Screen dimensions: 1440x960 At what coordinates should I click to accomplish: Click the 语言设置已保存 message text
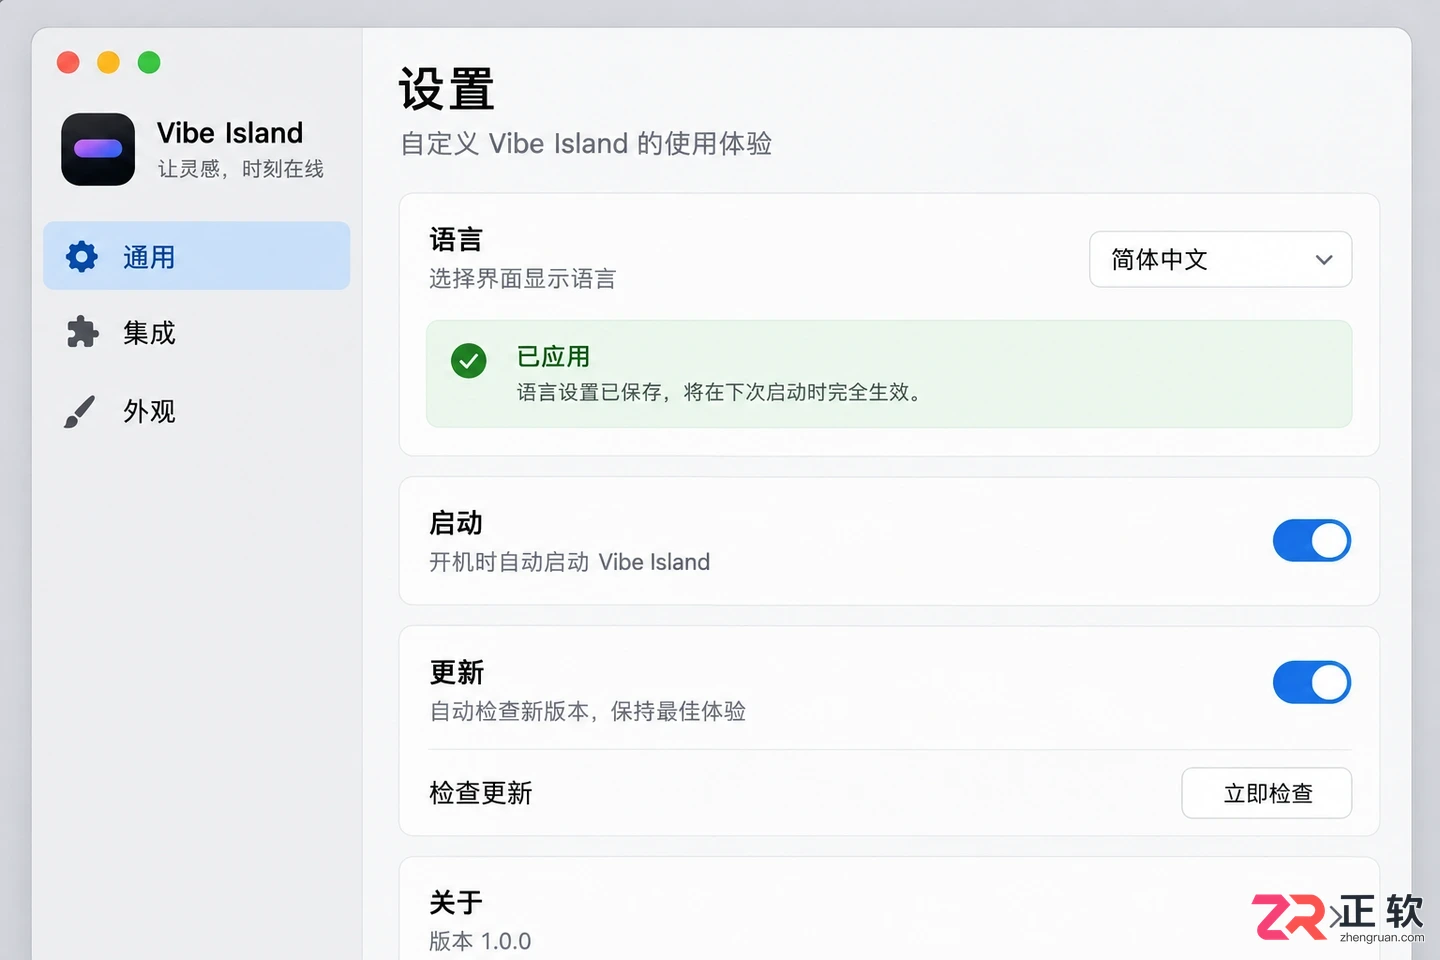[719, 392]
